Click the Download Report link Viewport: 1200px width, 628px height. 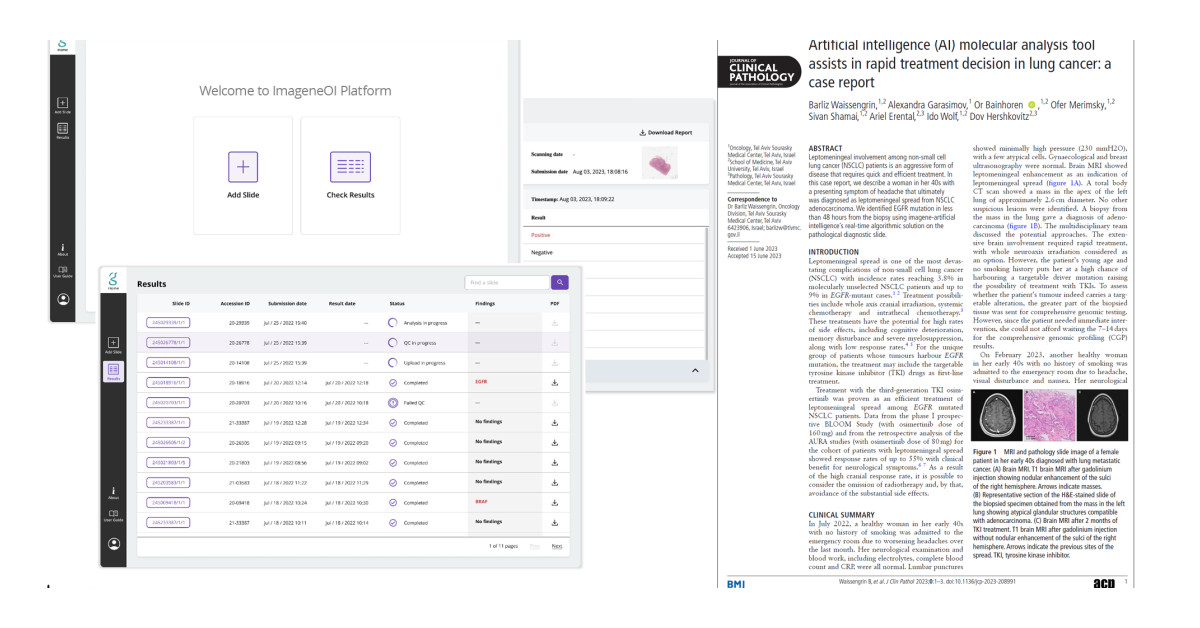(x=668, y=133)
